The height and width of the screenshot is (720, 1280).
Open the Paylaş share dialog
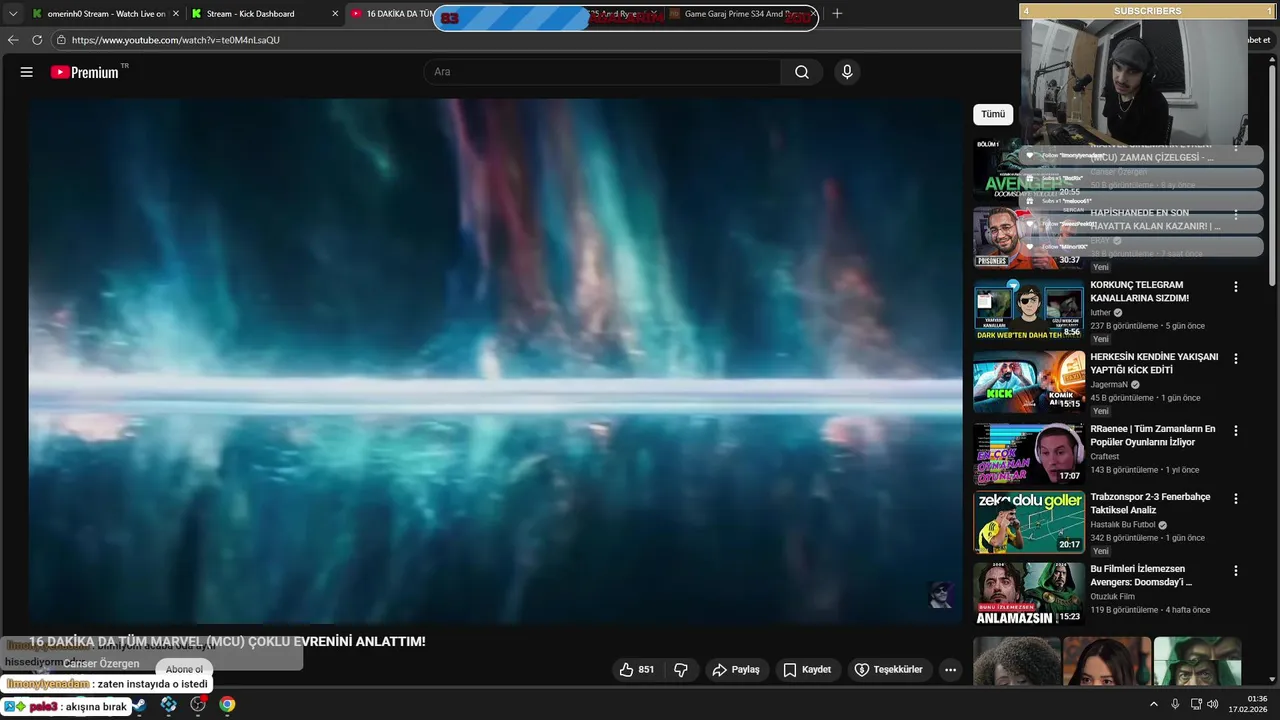[736, 670]
